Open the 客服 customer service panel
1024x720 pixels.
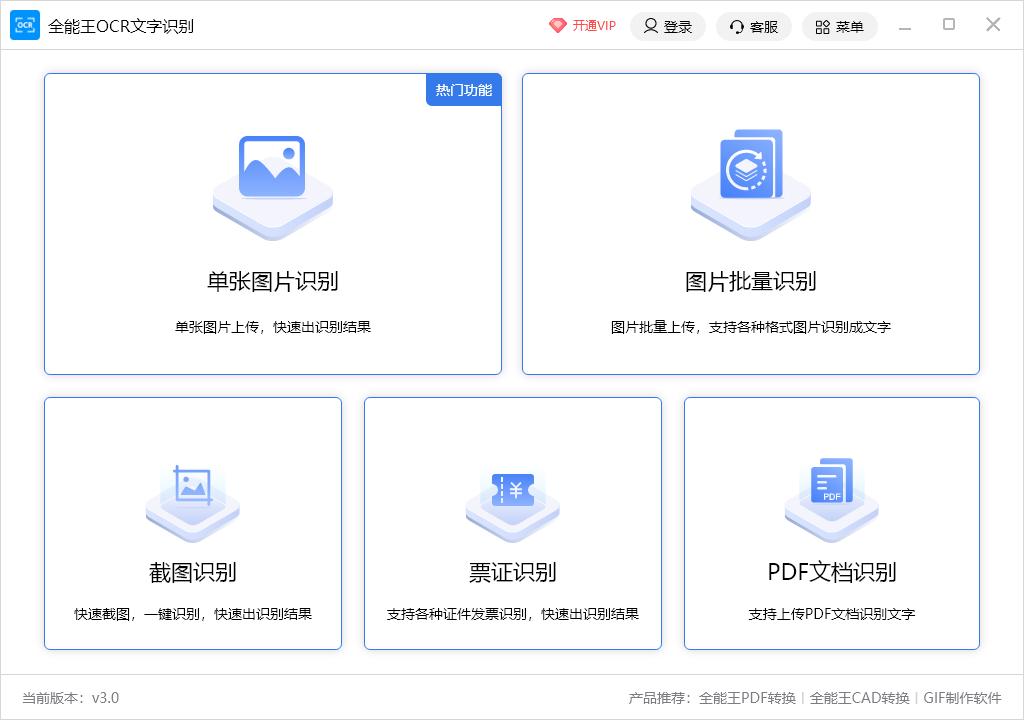click(x=754, y=26)
